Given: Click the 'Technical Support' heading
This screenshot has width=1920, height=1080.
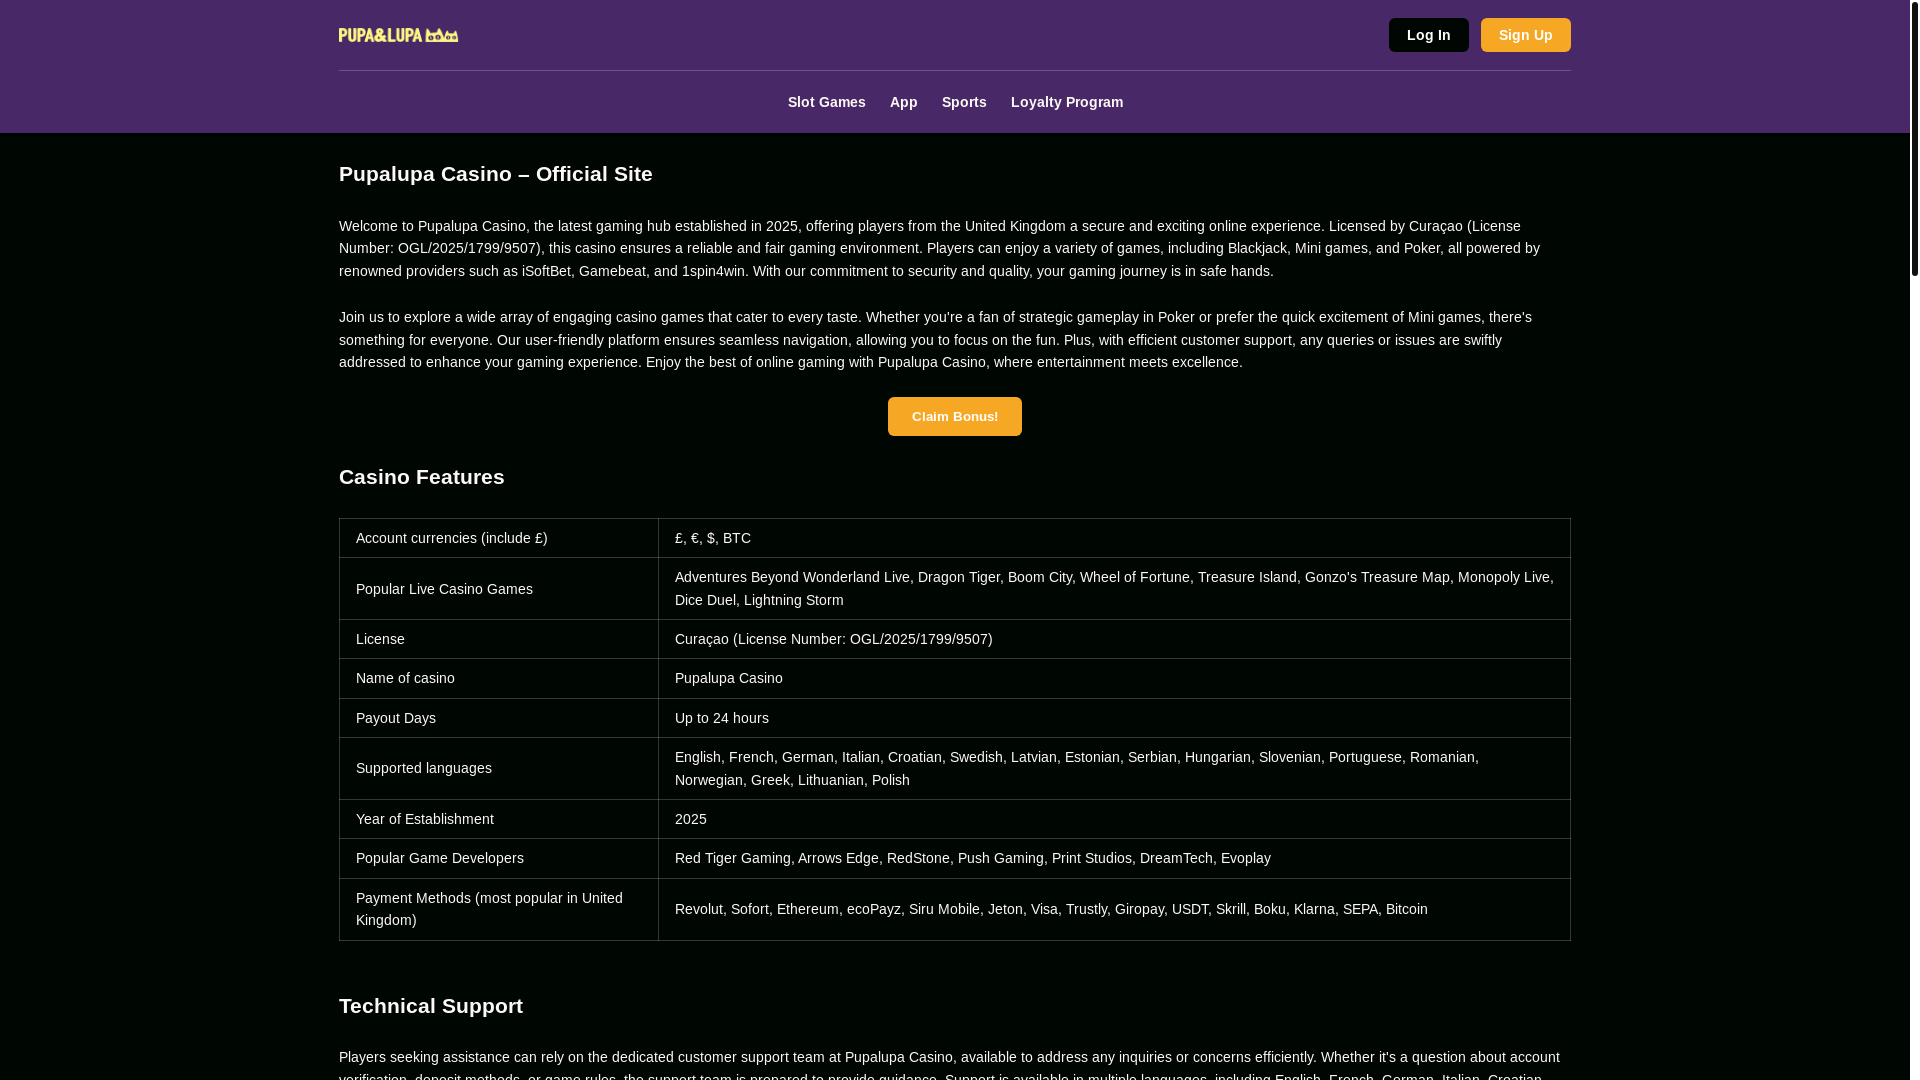Looking at the screenshot, I should click(x=430, y=1006).
